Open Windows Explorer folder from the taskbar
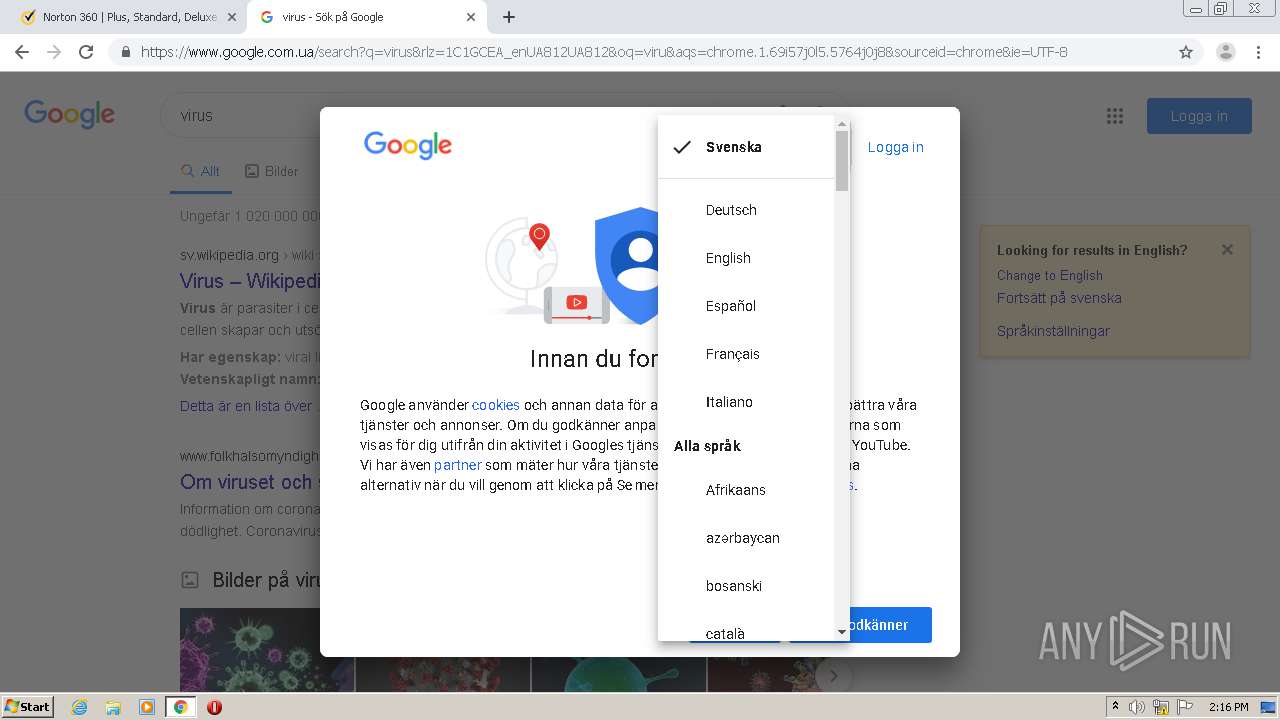 pyautogui.click(x=113, y=707)
